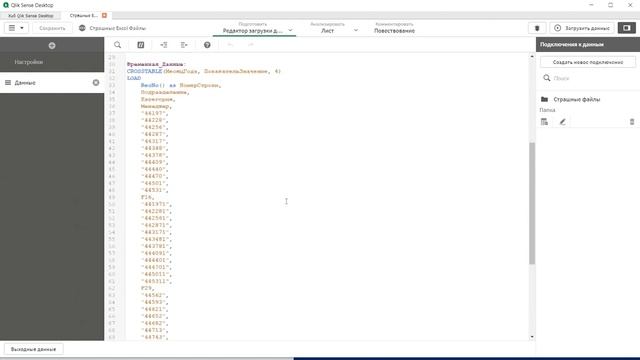Delete the Данные section with its X icon
The width and height of the screenshot is (640, 360).
[x=96, y=83]
